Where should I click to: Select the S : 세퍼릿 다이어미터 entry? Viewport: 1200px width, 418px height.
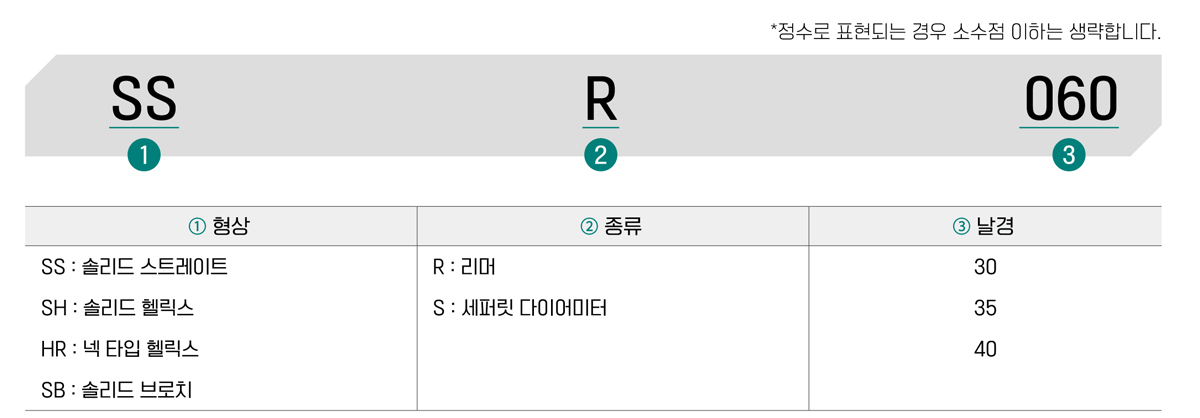tap(520, 308)
